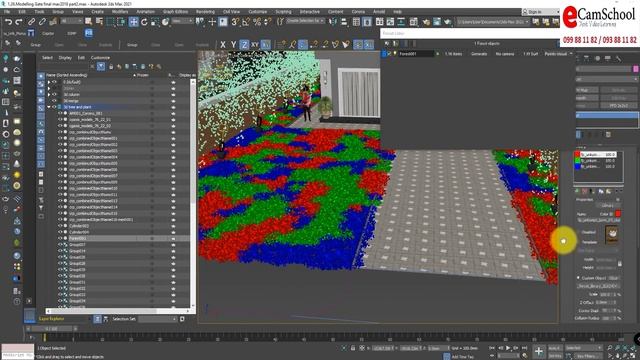640x360 pixels.
Task: Click the Sign In button
Action: click(x=541, y=12)
